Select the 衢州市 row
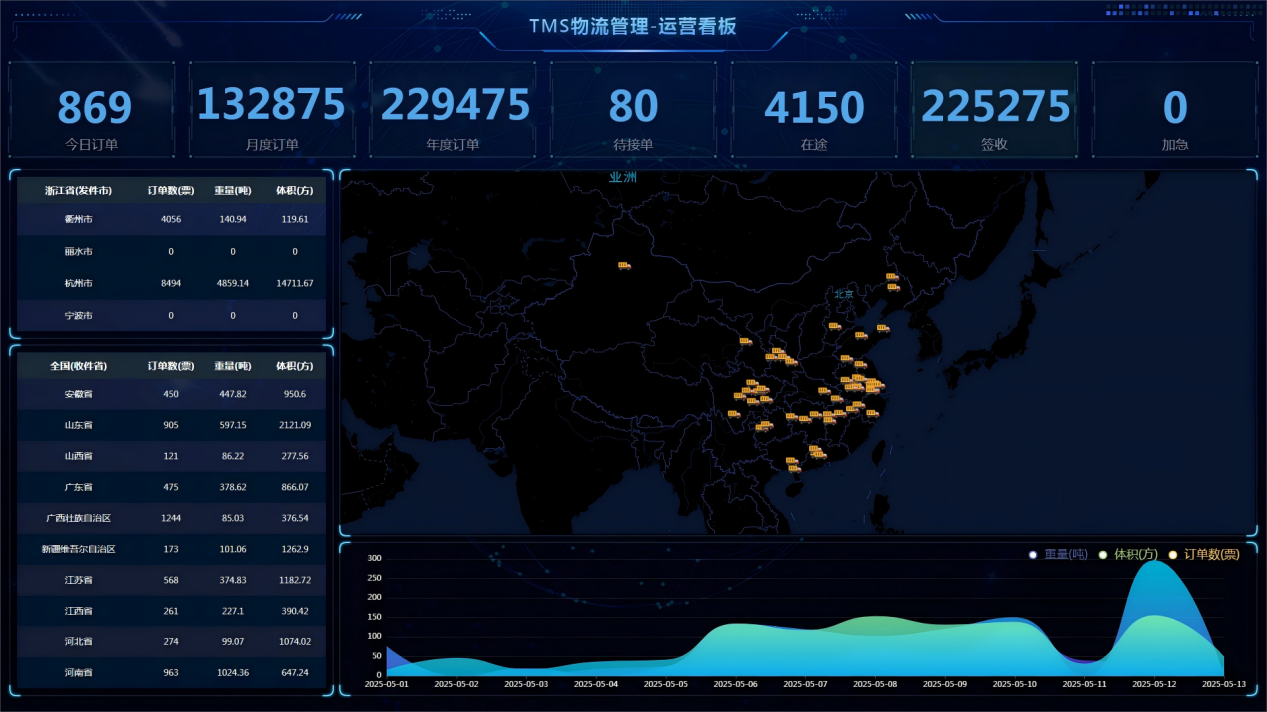Image resolution: width=1267 pixels, height=712 pixels. tap(171, 219)
